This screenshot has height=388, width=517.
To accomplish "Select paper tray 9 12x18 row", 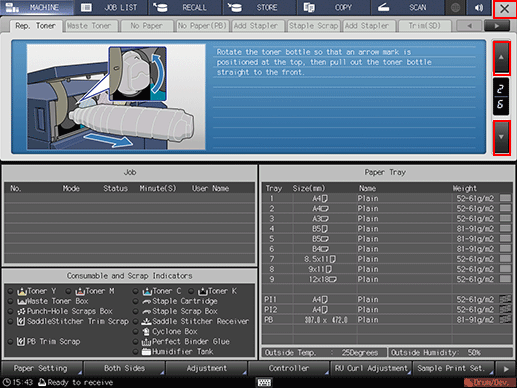I will (x=387, y=279).
